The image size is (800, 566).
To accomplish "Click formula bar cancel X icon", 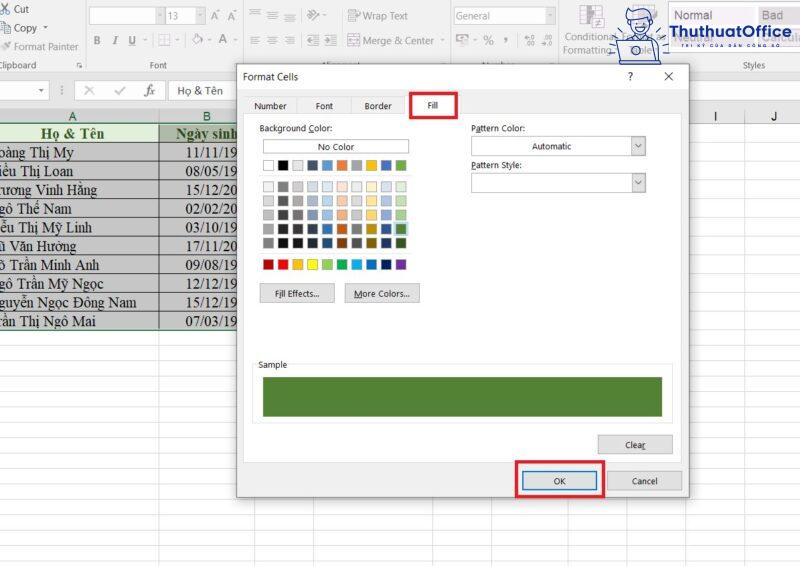I will (x=89, y=91).
